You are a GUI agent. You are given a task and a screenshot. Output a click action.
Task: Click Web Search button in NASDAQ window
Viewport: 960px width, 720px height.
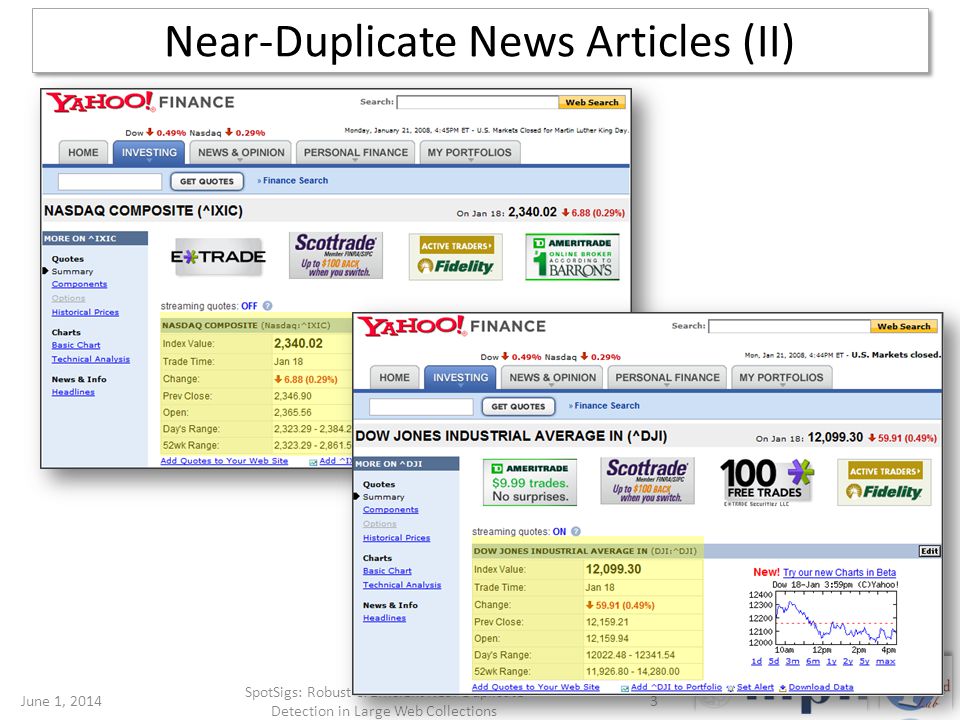[x=591, y=102]
